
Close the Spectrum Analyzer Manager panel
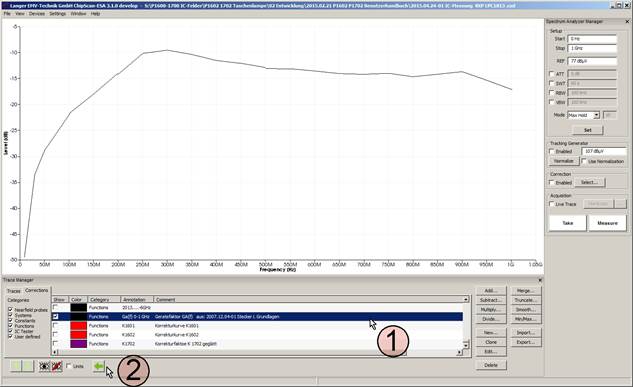[627, 21]
